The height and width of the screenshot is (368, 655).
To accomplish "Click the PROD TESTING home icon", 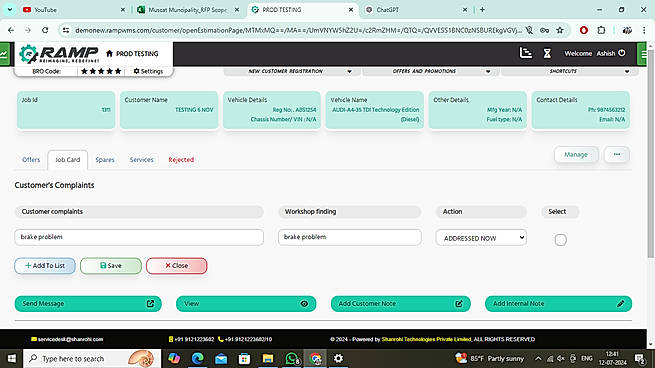I will pos(109,53).
